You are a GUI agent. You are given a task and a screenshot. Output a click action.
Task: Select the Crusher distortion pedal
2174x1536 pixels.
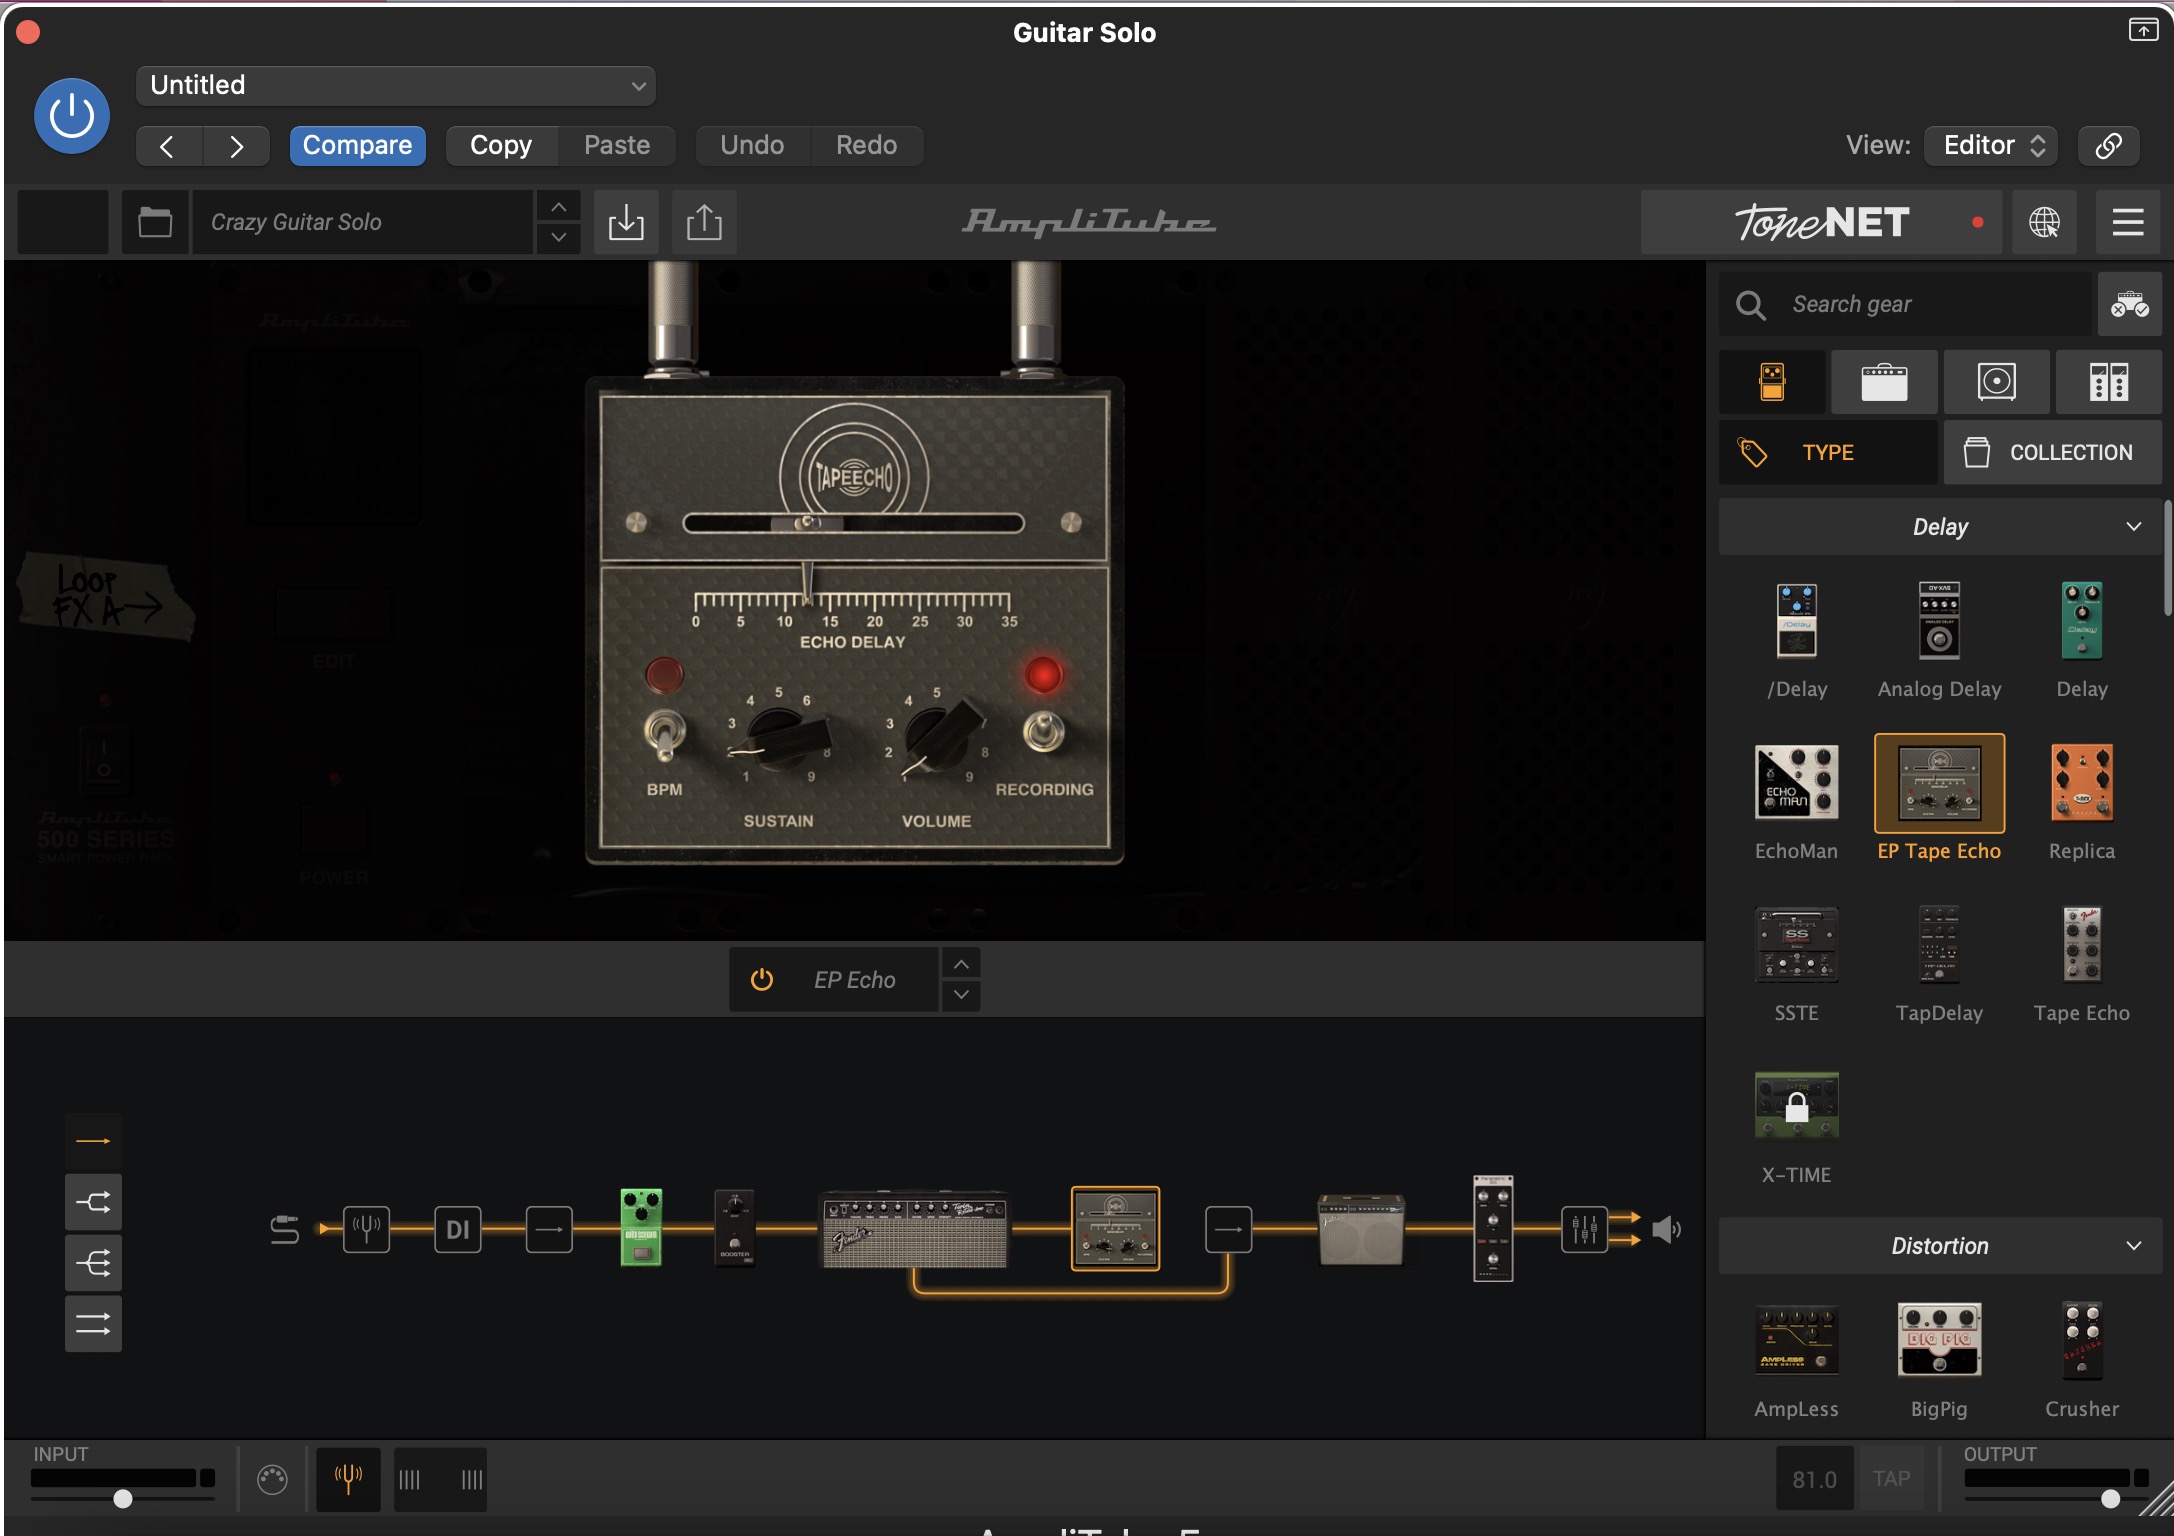coord(2082,1340)
